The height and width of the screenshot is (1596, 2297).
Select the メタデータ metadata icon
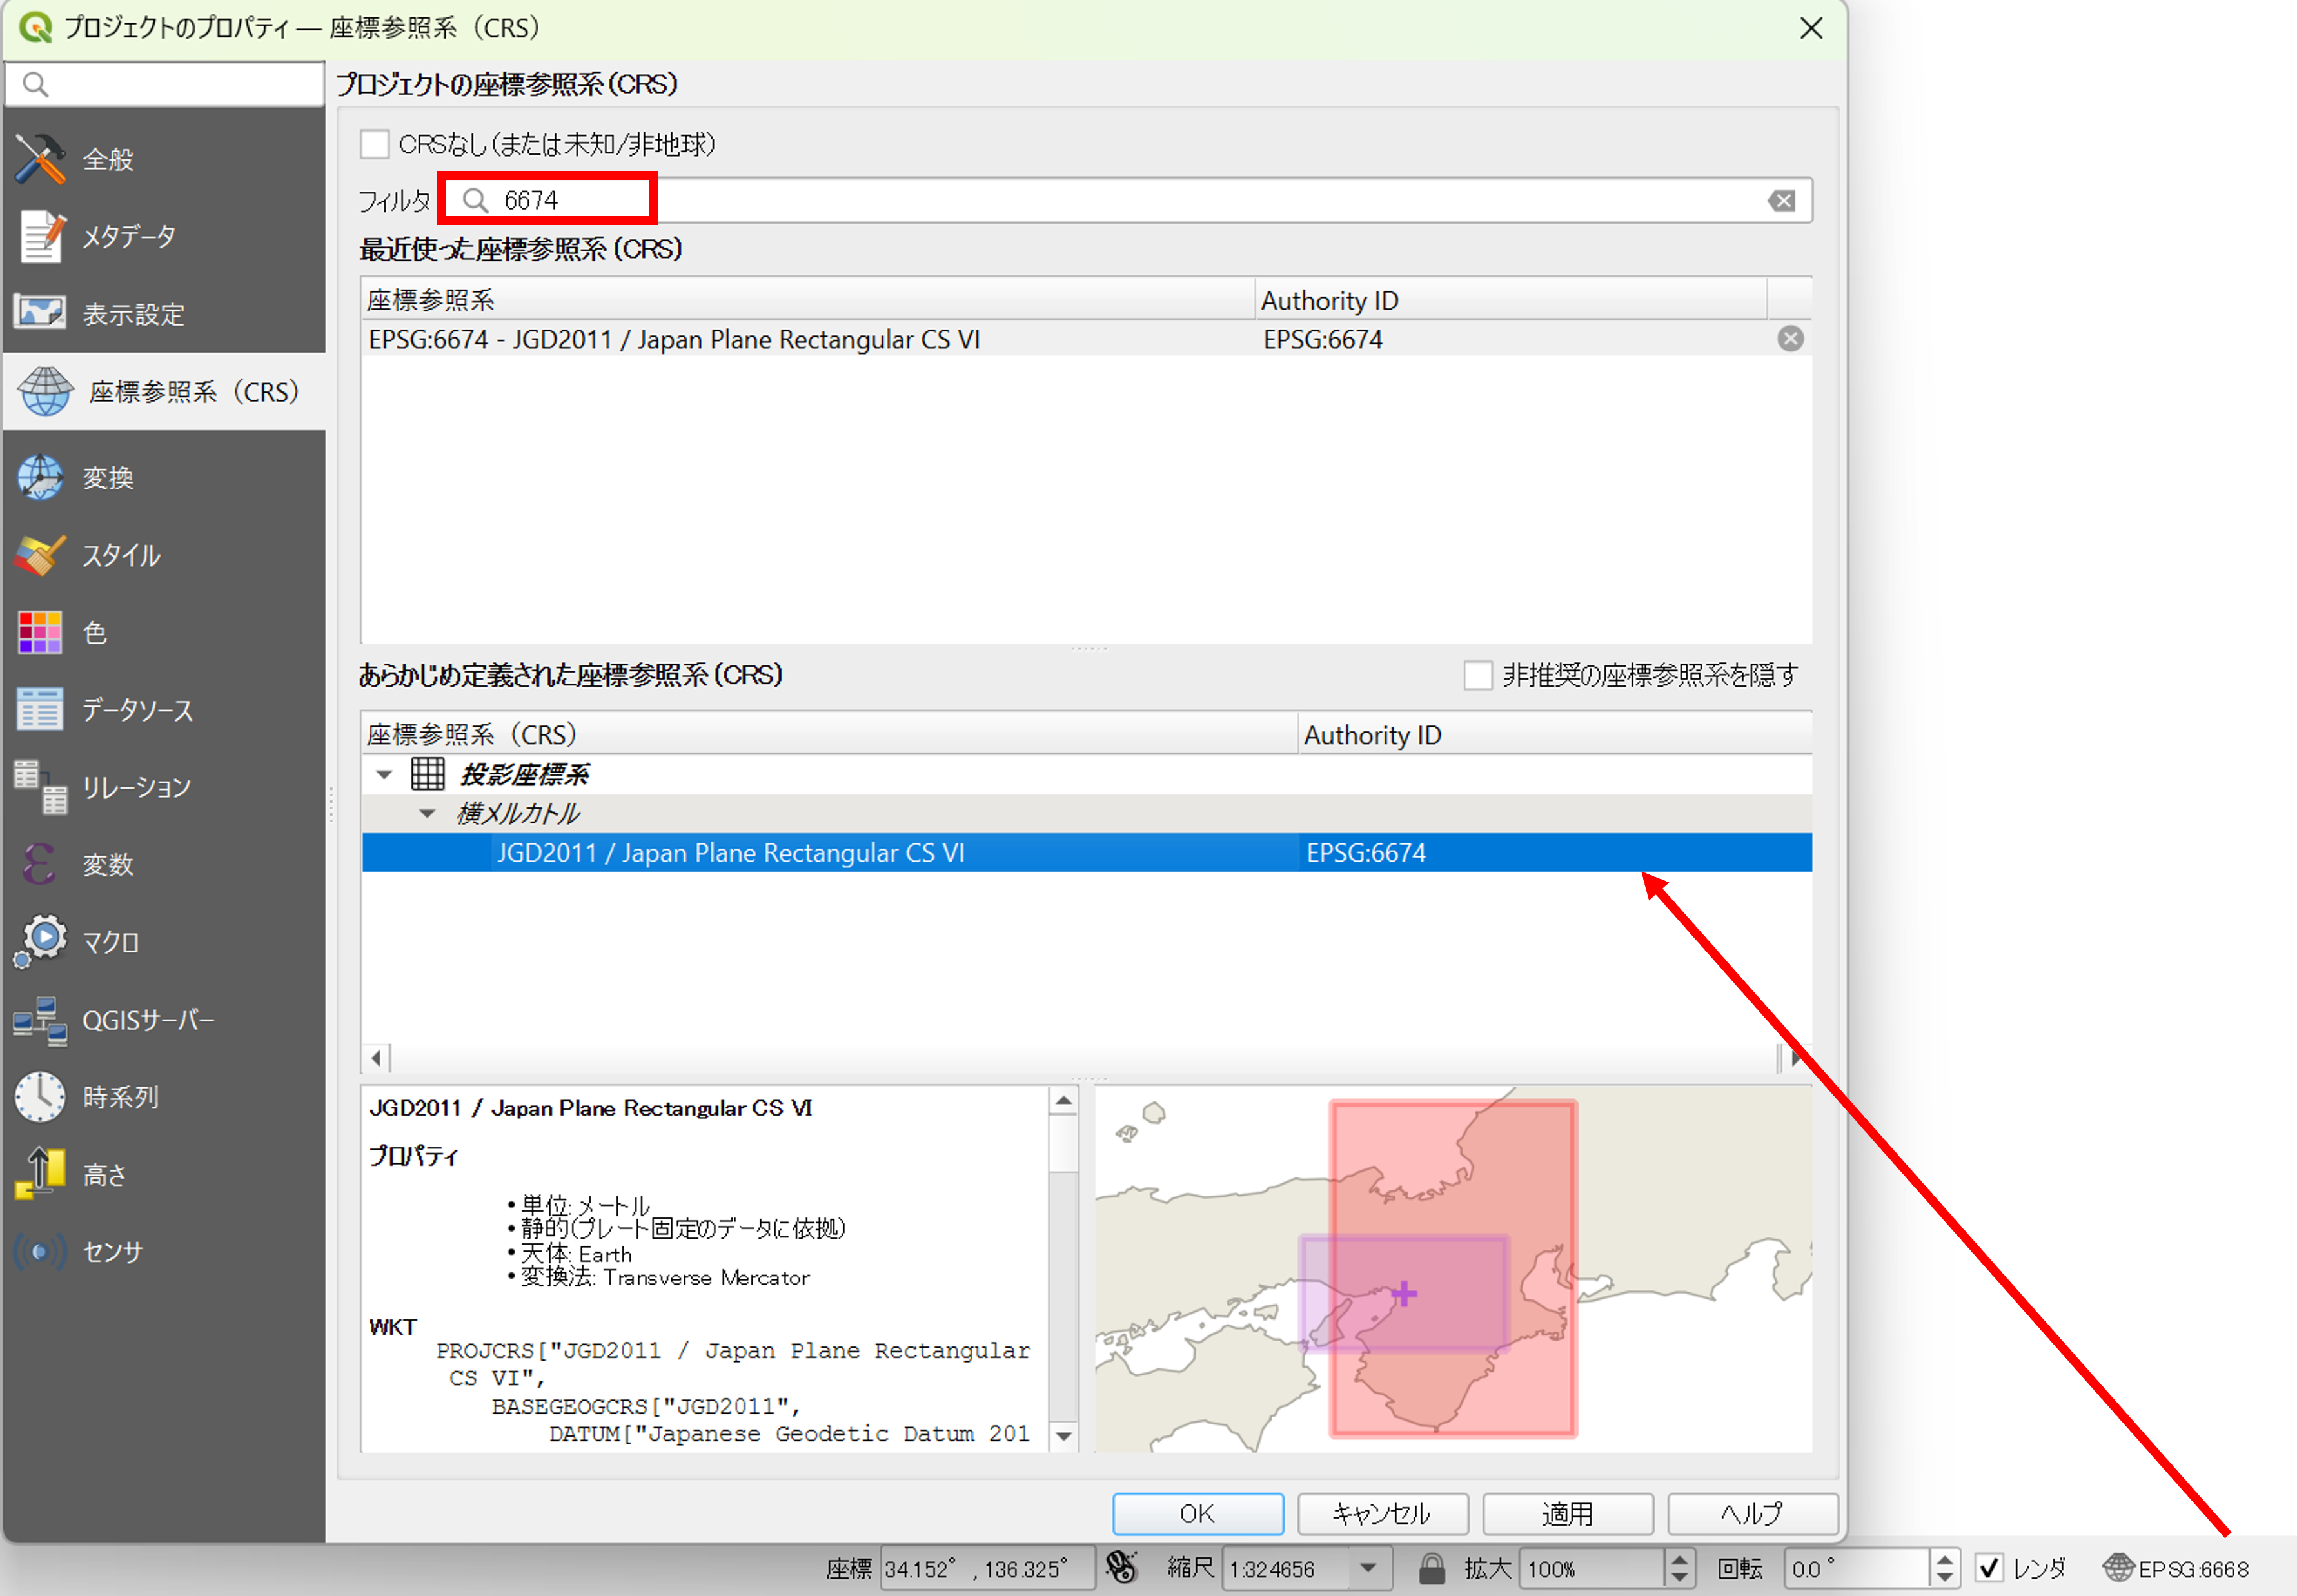[x=40, y=237]
